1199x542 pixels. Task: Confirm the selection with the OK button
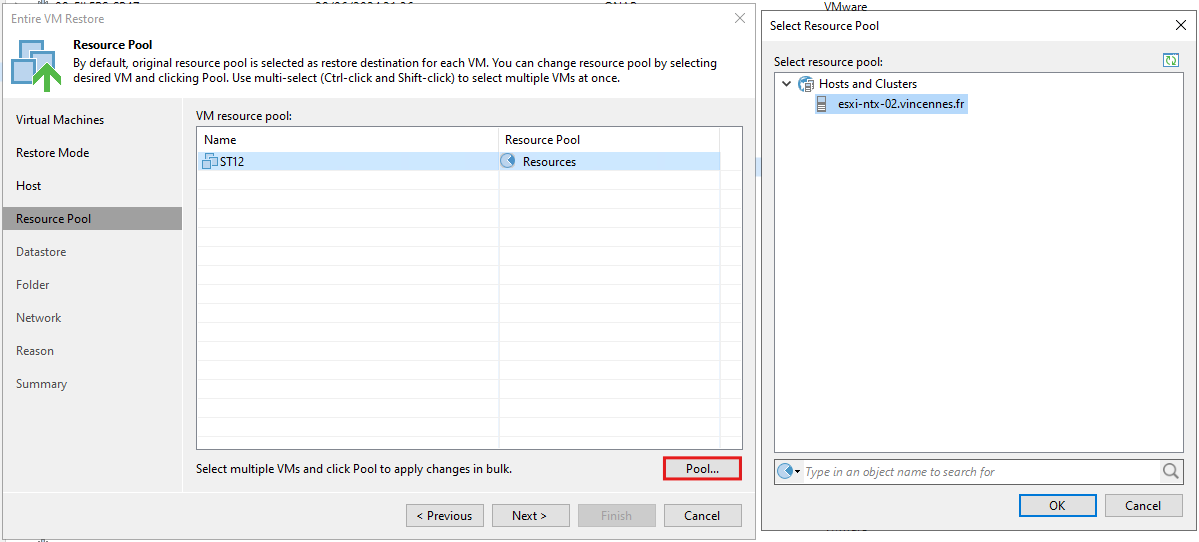click(1058, 505)
